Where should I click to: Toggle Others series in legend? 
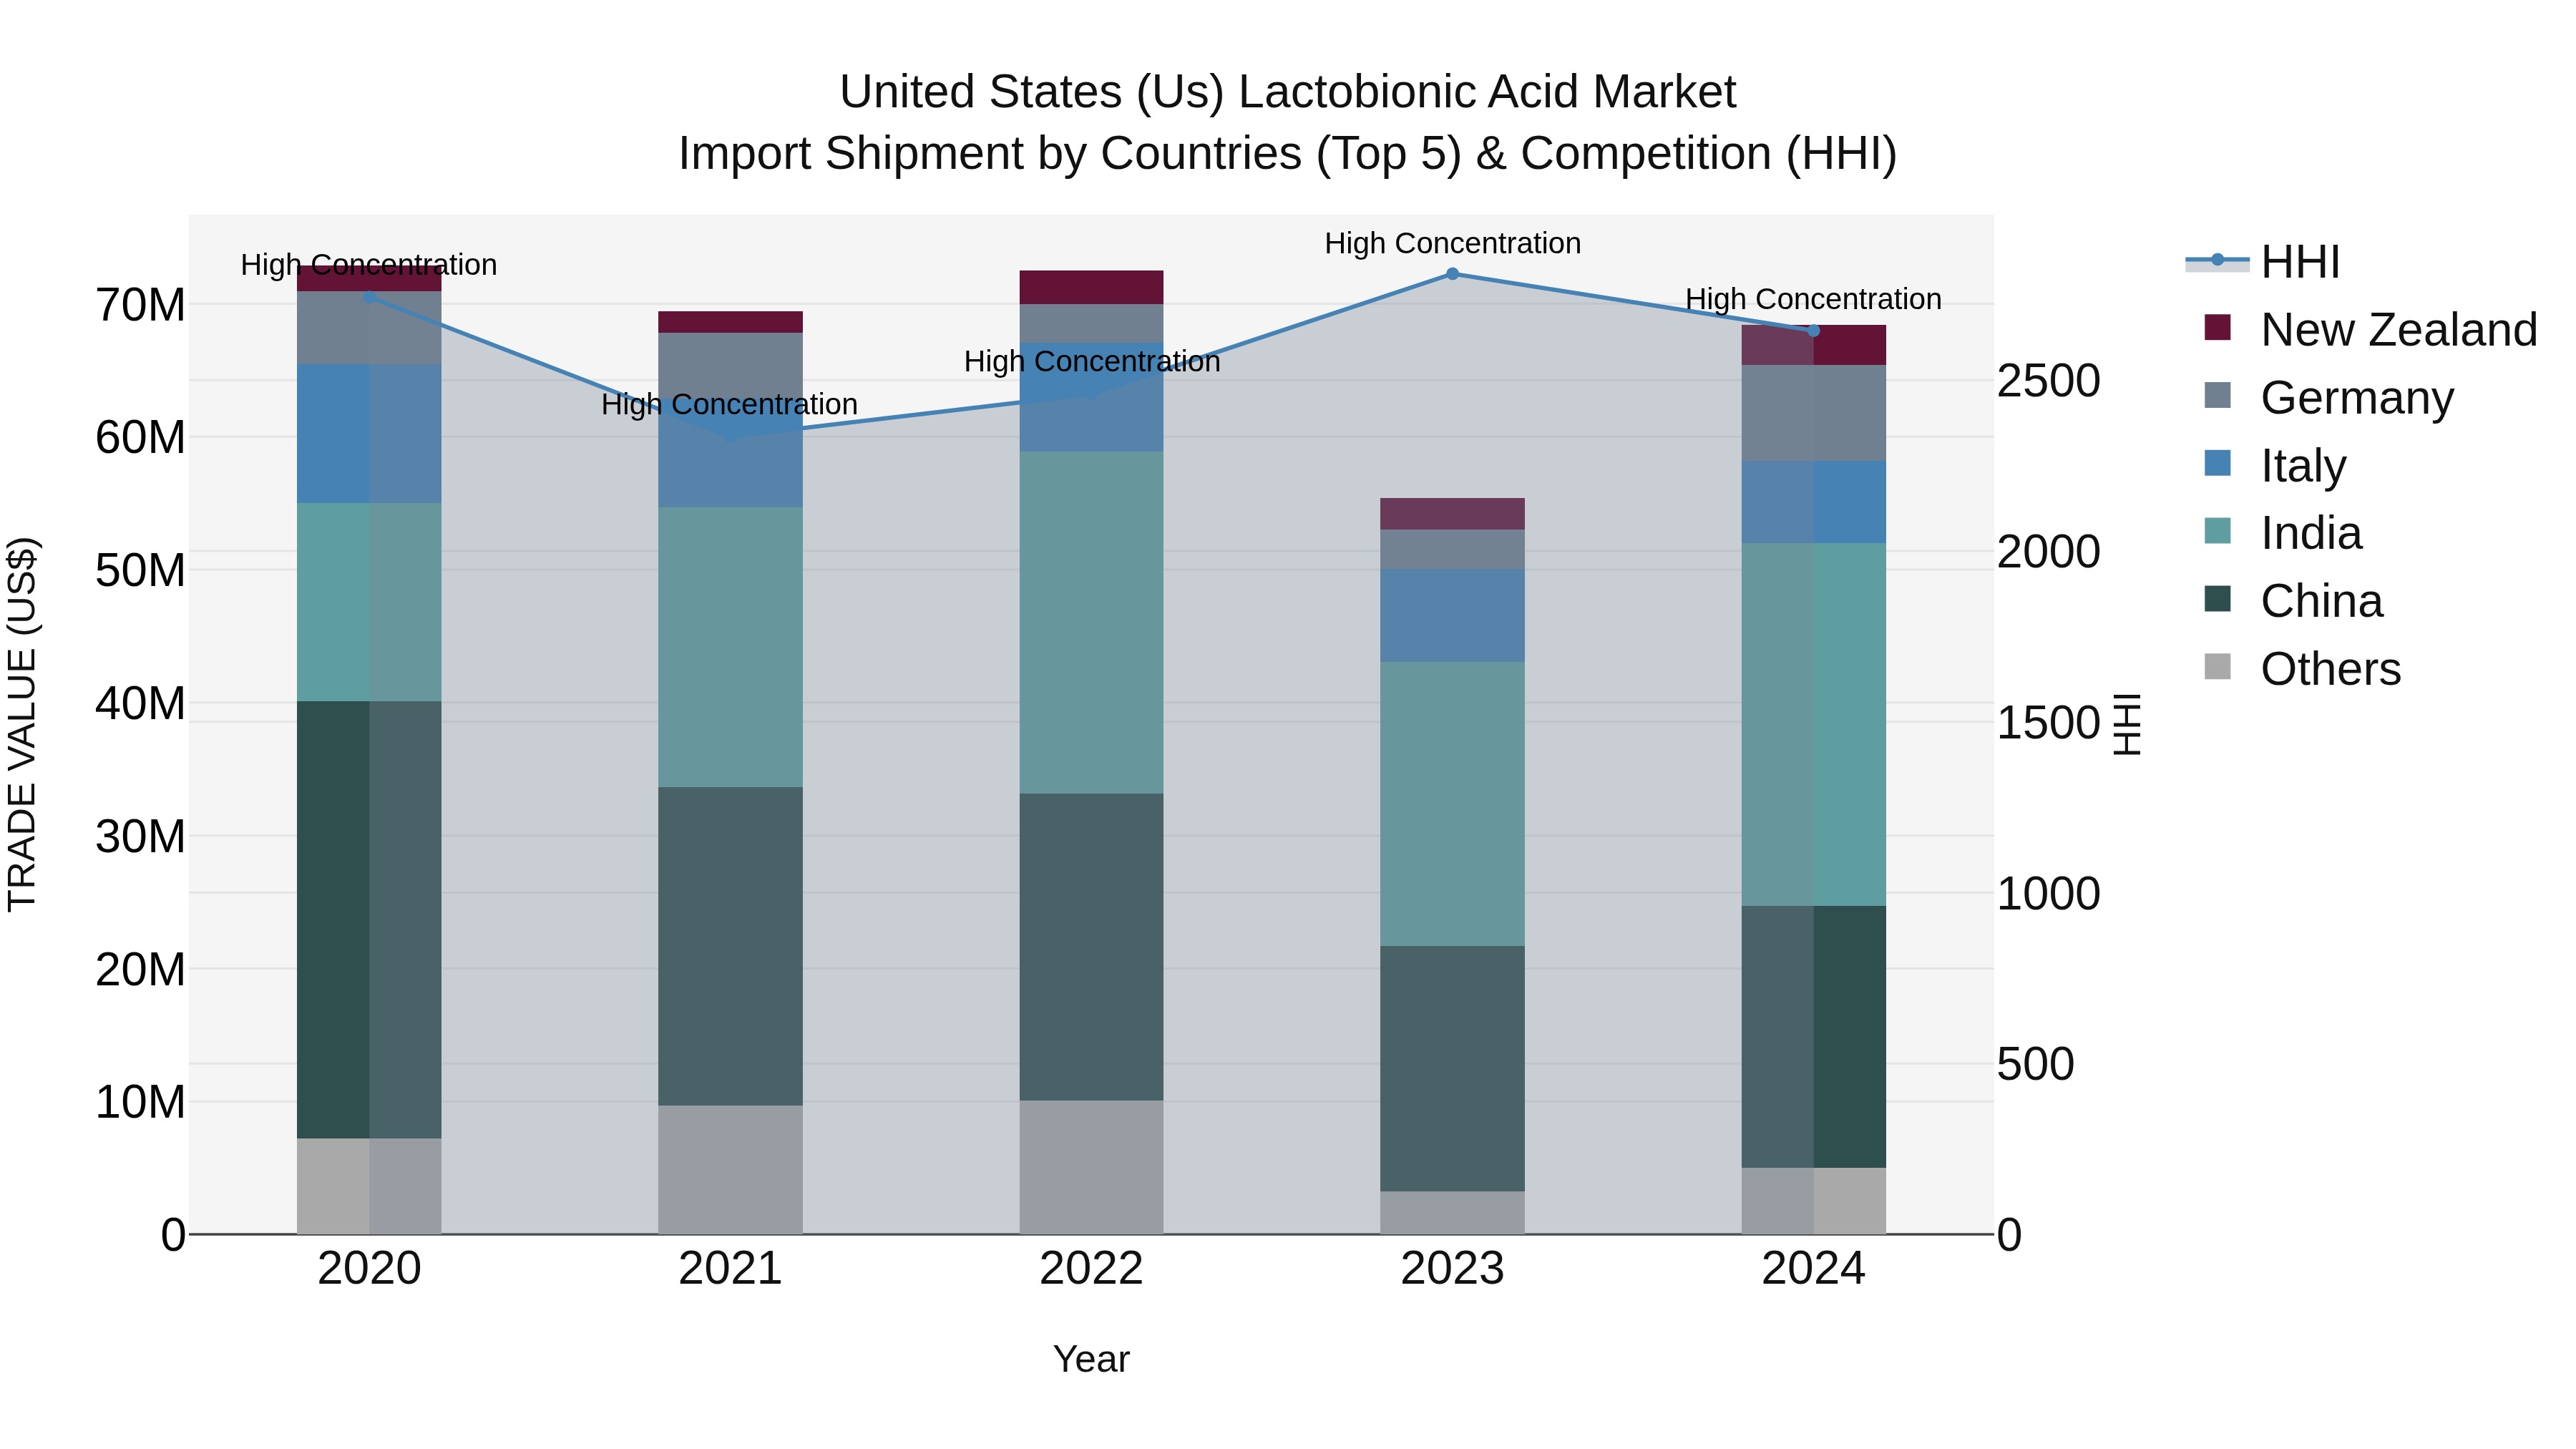(x=2302, y=669)
